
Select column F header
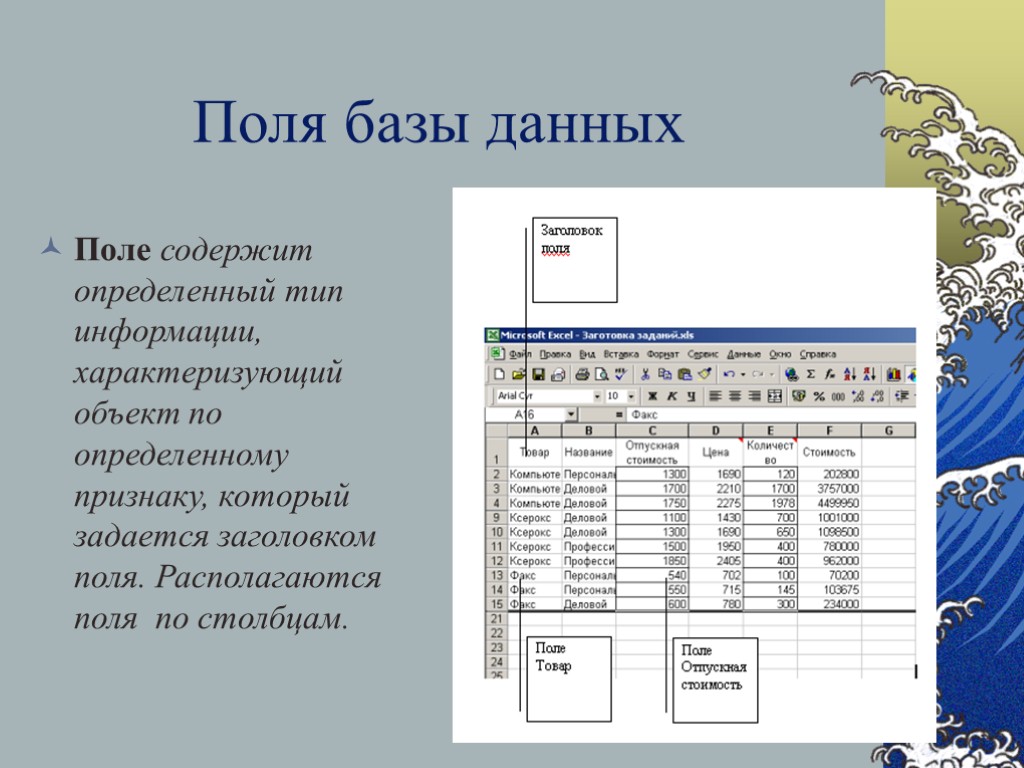[x=829, y=431]
